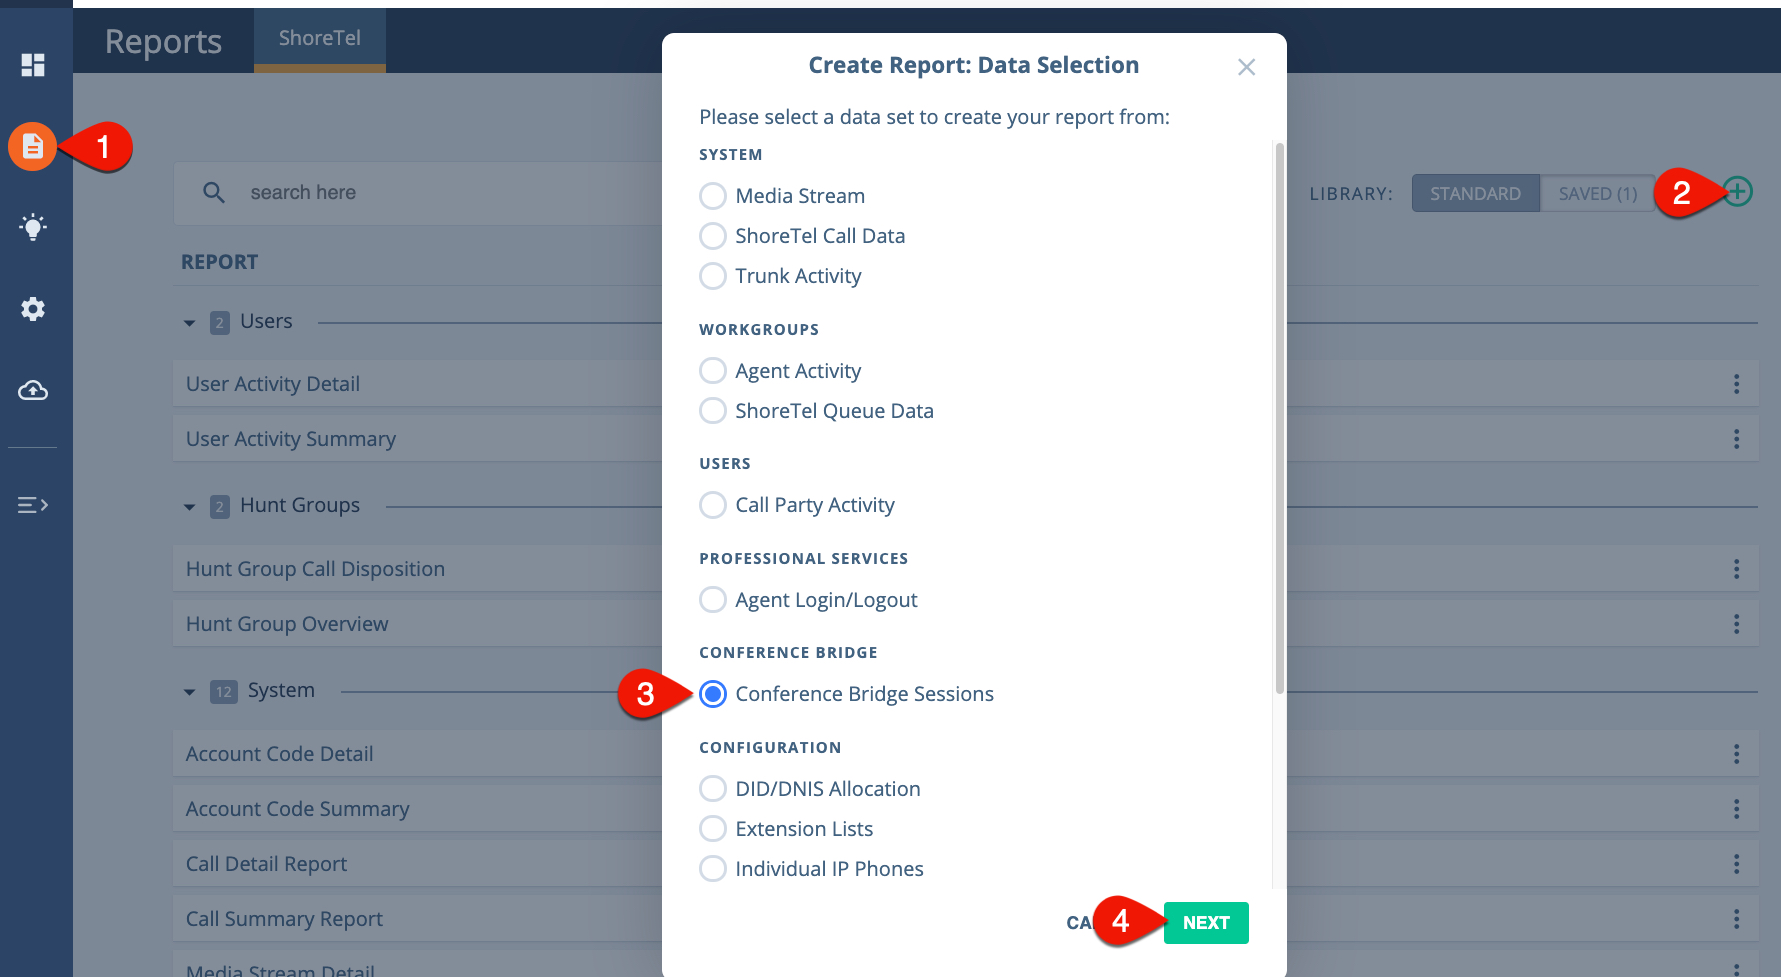Open the User Activity Detail report
The width and height of the screenshot is (1781, 977).
(x=273, y=384)
